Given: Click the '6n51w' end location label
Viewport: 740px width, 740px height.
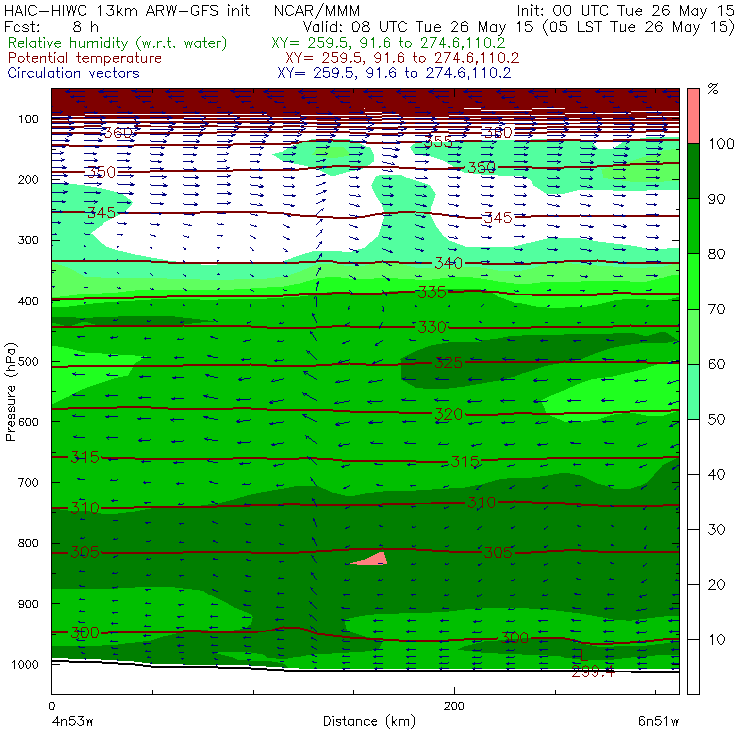Looking at the screenshot, I should (658, 722).
